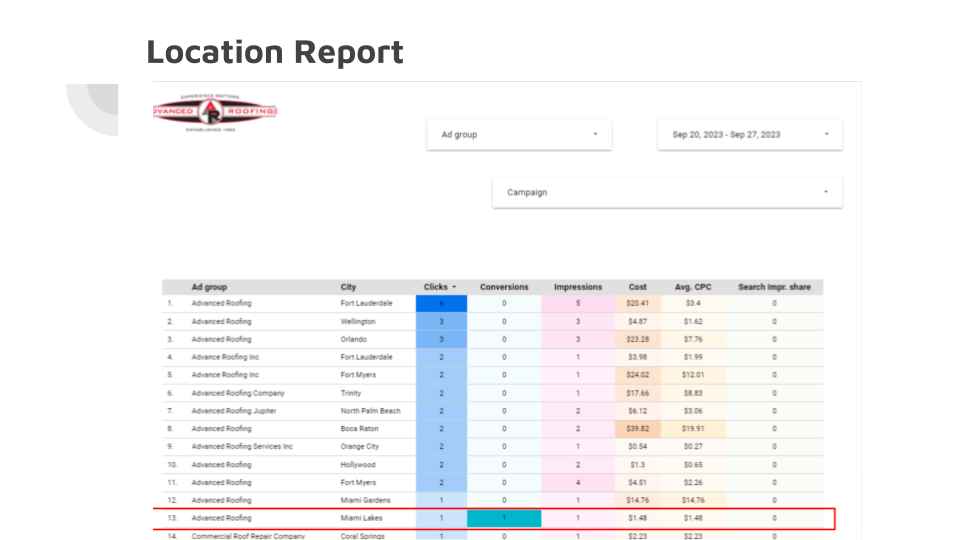Click the clicks cell for Fort Lauderdale row 1
The image size is (960, 540).
(441, 304)
